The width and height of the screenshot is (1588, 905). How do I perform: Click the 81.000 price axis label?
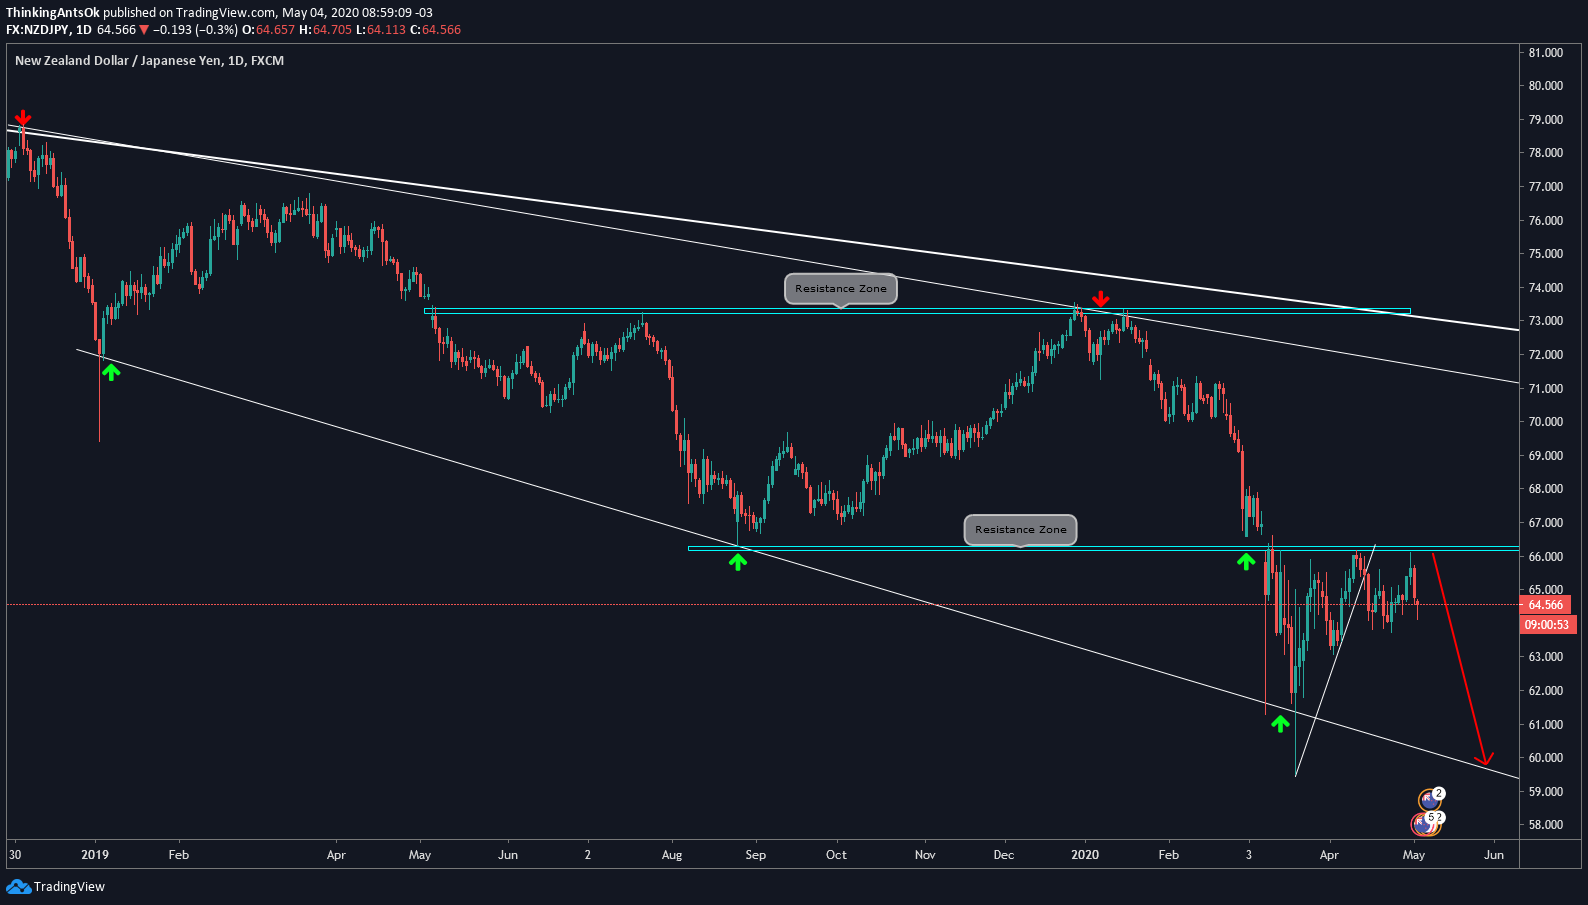(1546, 53)
